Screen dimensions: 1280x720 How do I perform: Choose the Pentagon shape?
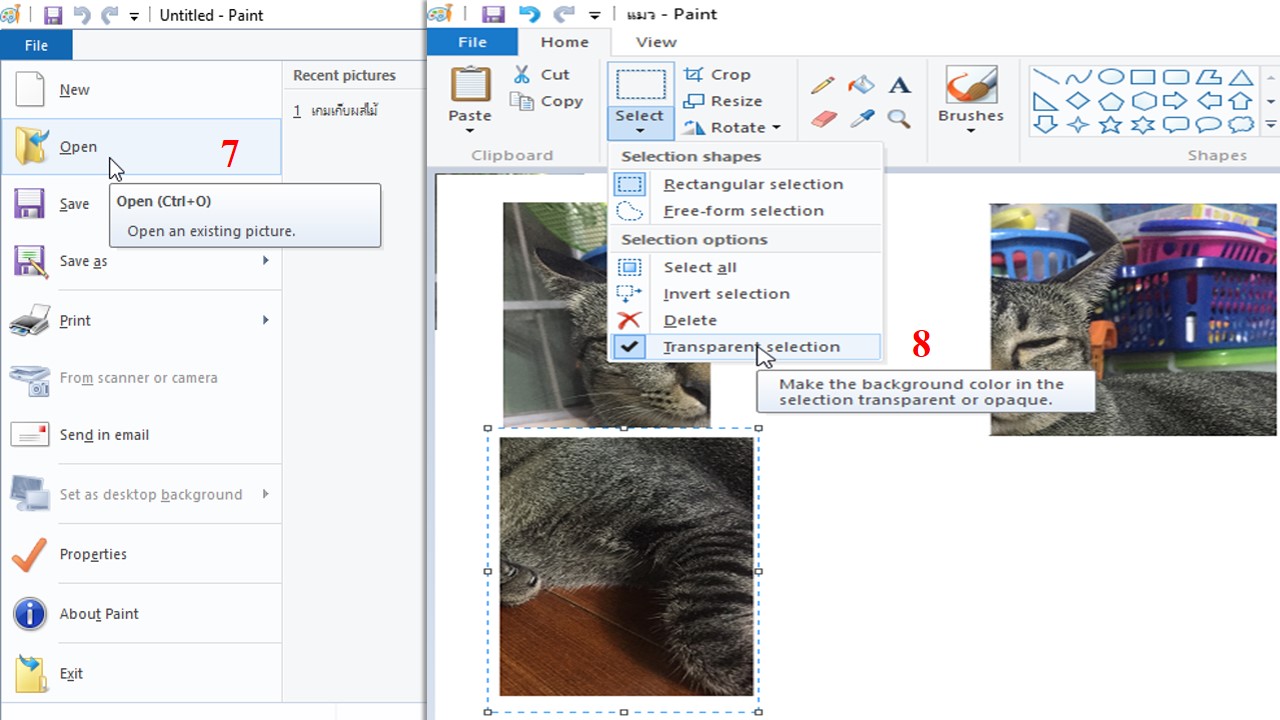tap(1111, 101)
